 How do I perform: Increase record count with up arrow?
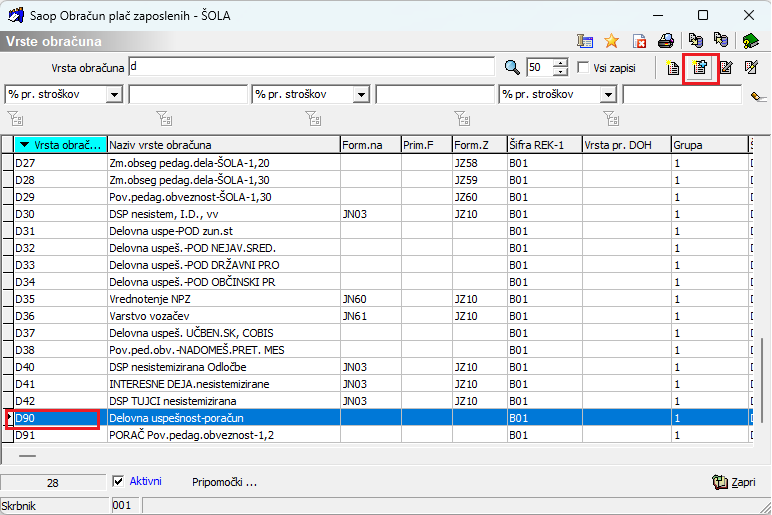560,63
